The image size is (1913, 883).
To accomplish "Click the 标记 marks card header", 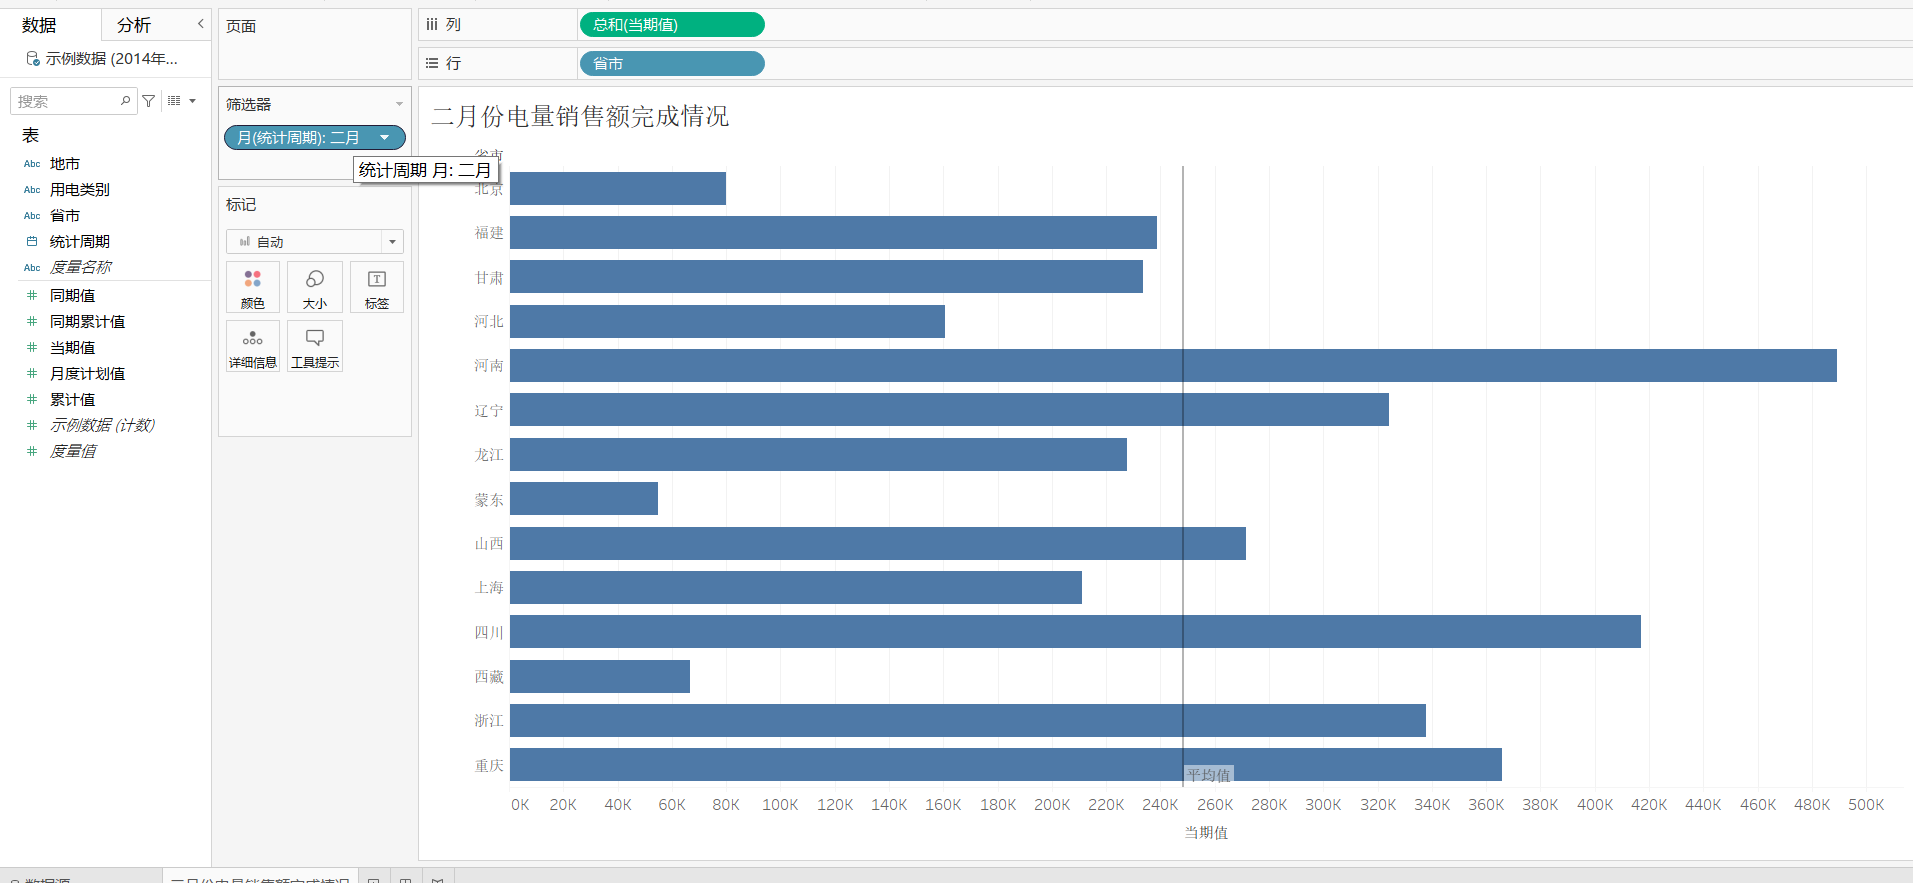I will pos(241,205).
